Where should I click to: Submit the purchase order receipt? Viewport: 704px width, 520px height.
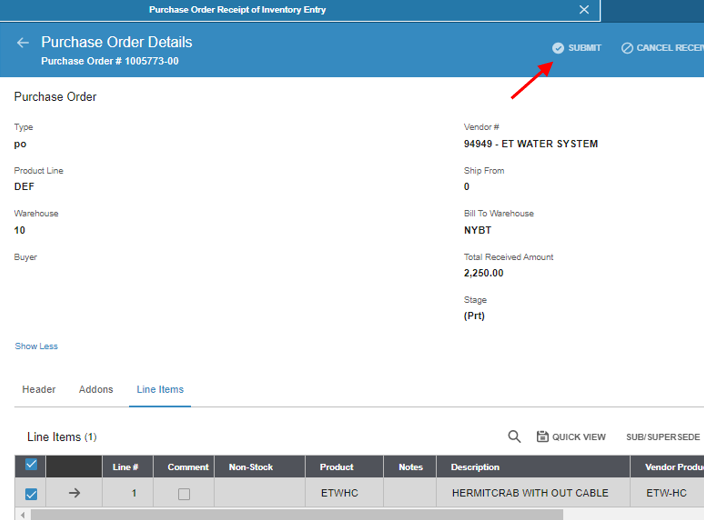pyautogui.click(x=576, y=48)
